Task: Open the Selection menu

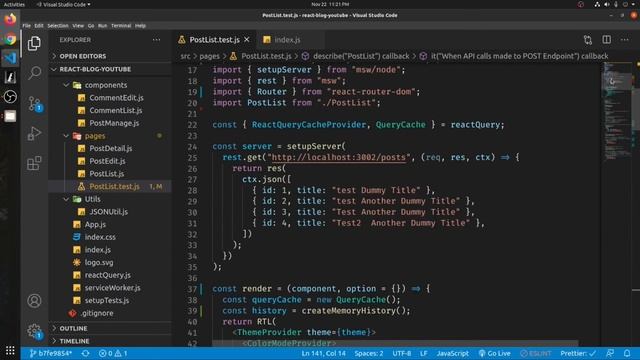Action: 58,25
